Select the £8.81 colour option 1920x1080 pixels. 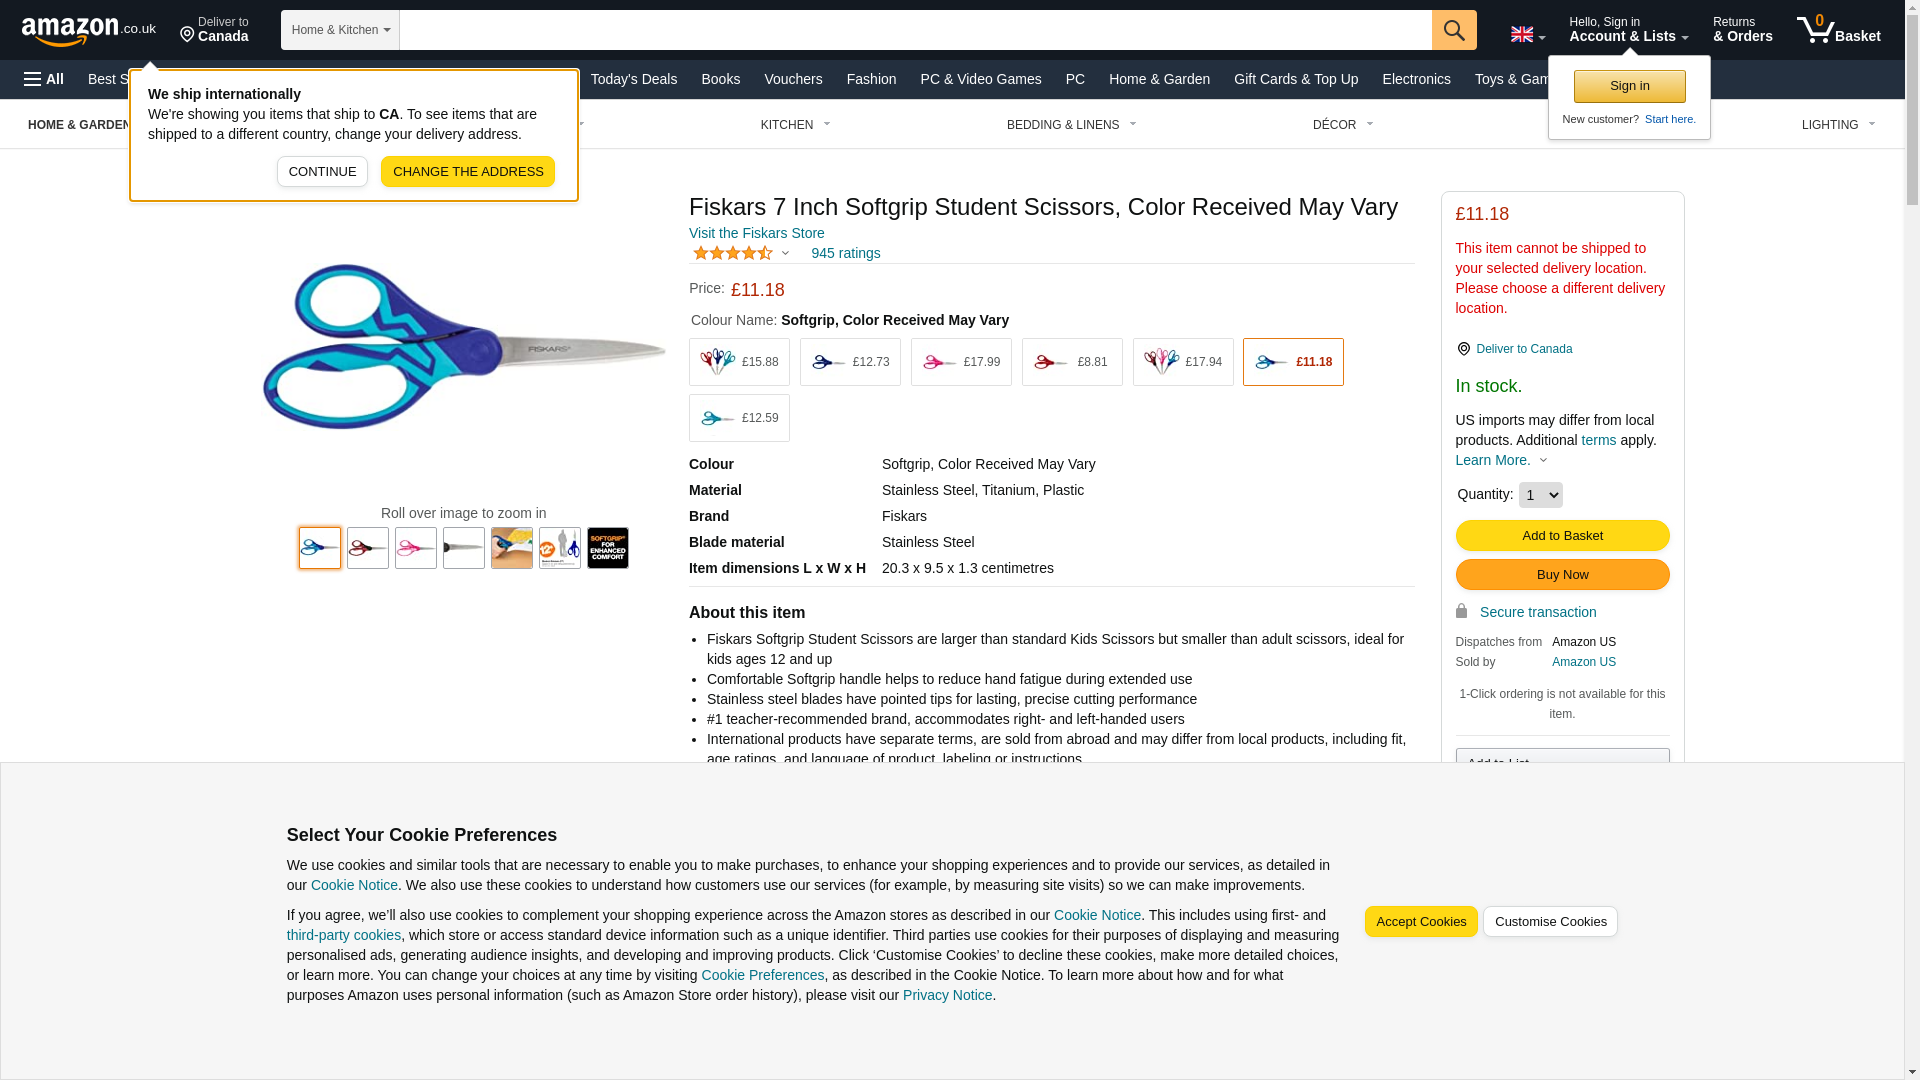point(1071,362)
